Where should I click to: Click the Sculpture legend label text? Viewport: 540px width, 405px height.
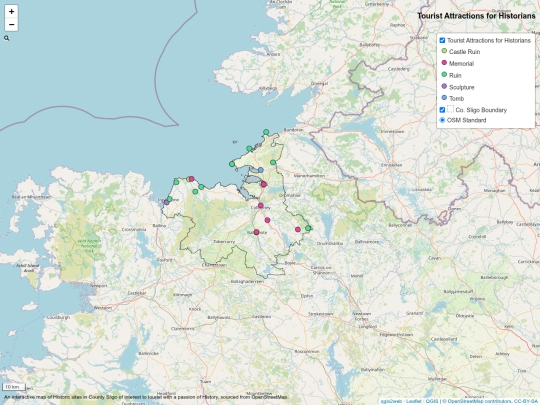coord(461,87)
